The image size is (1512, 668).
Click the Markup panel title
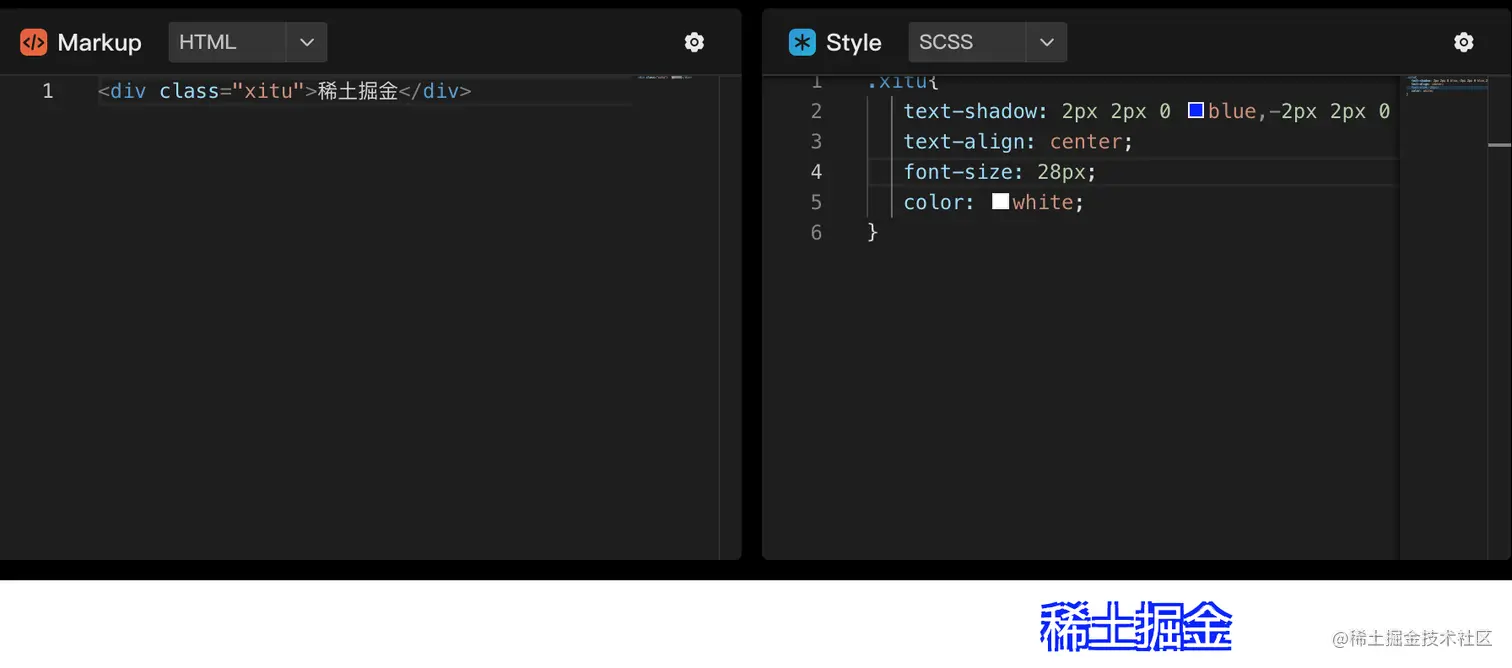99,43
